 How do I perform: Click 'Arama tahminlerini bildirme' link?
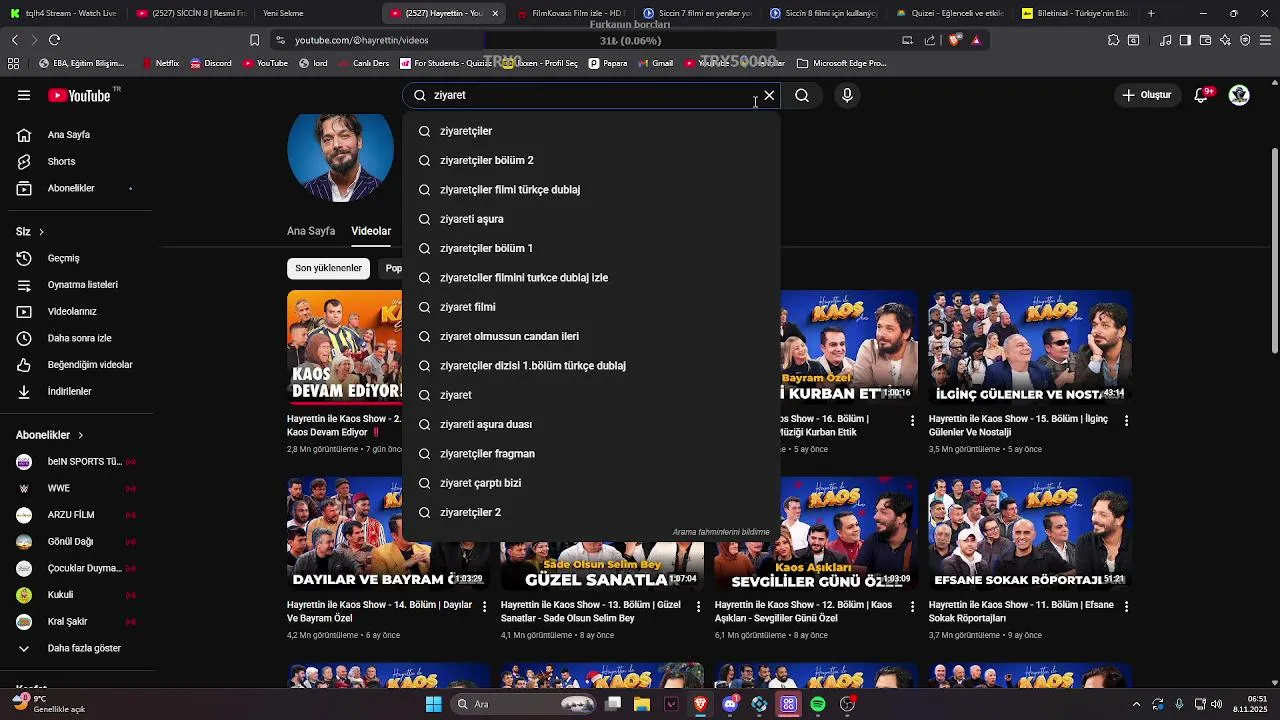(x=721, y=533)
